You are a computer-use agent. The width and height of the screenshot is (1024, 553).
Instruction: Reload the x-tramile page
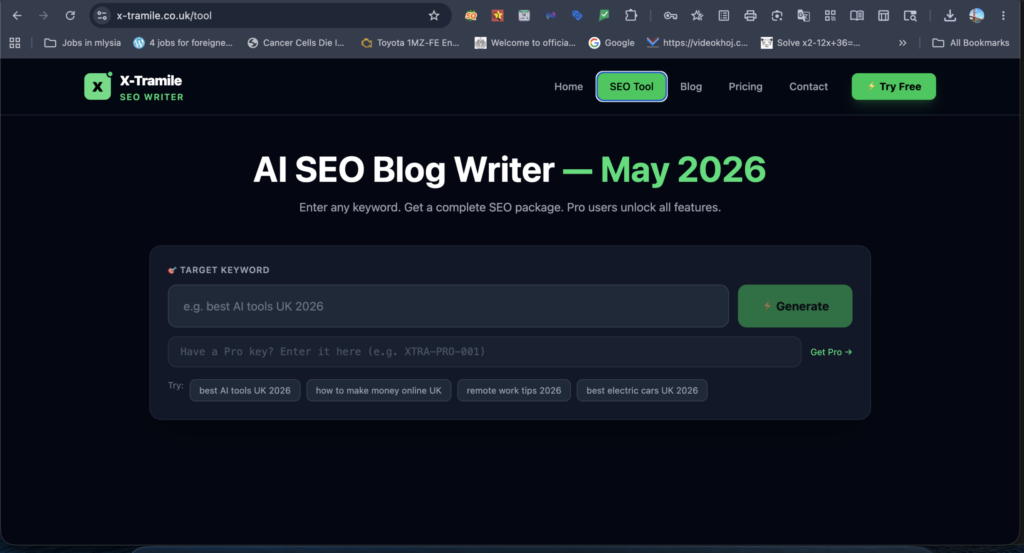coord(70,16)
